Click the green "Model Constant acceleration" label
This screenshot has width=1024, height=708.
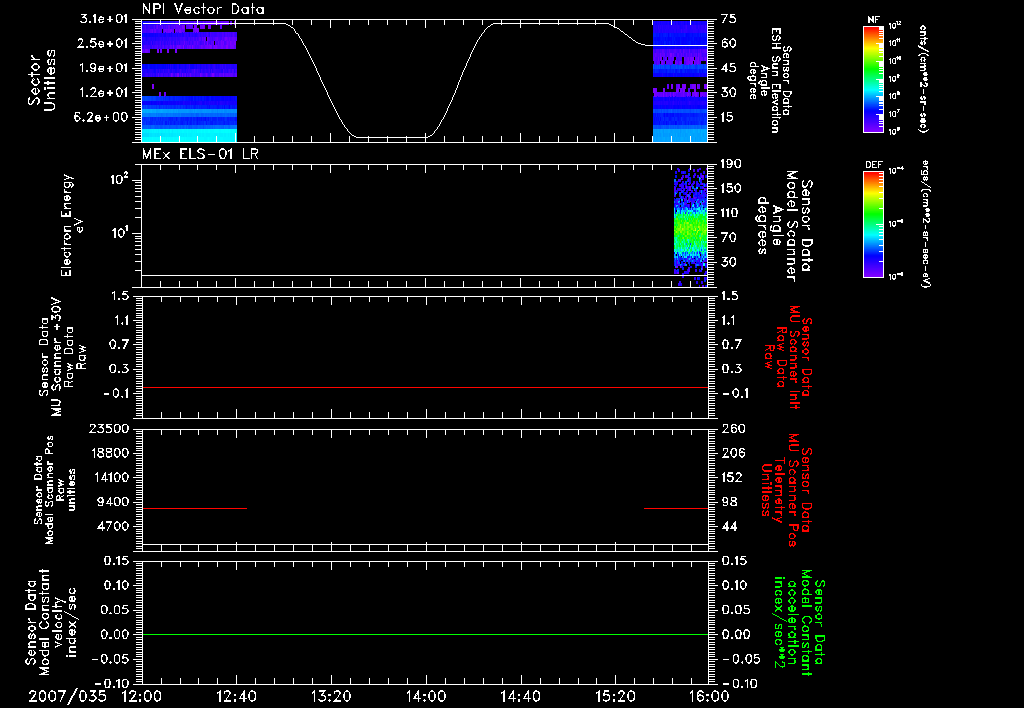799,624
